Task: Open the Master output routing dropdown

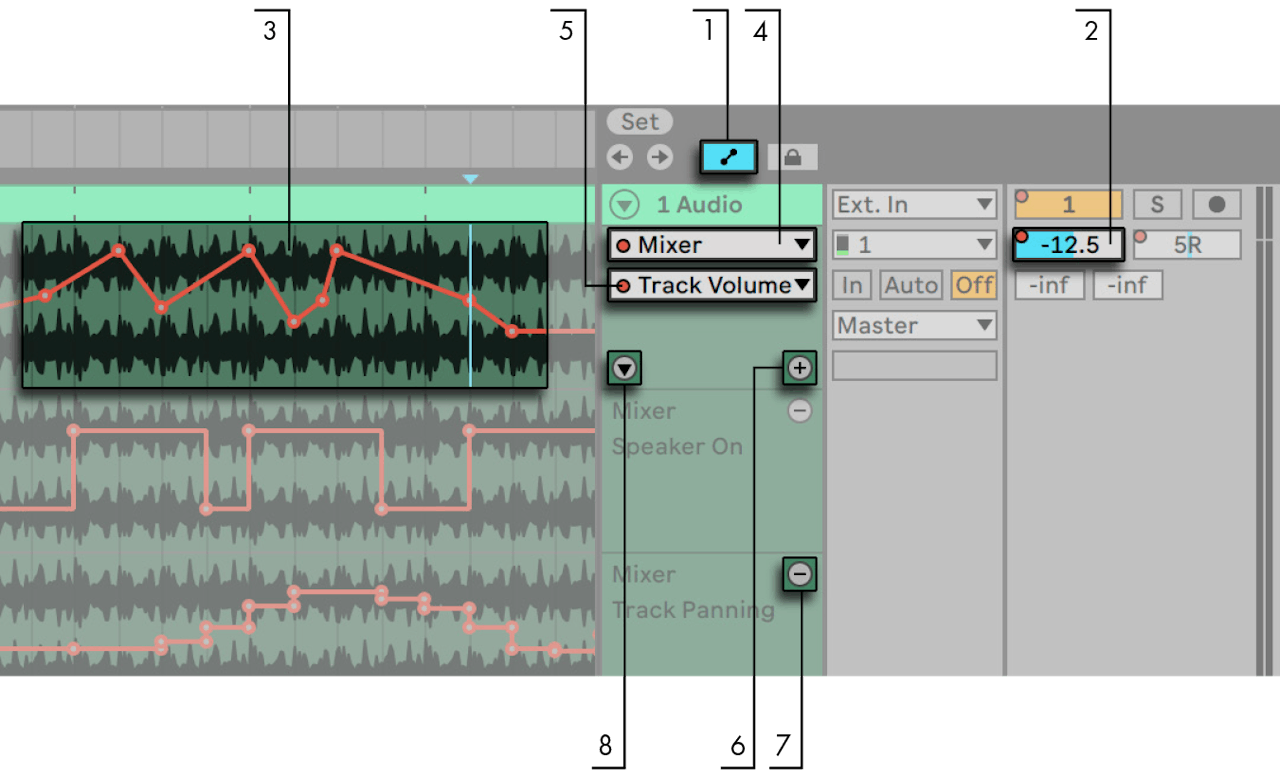Action: (913, 325)
